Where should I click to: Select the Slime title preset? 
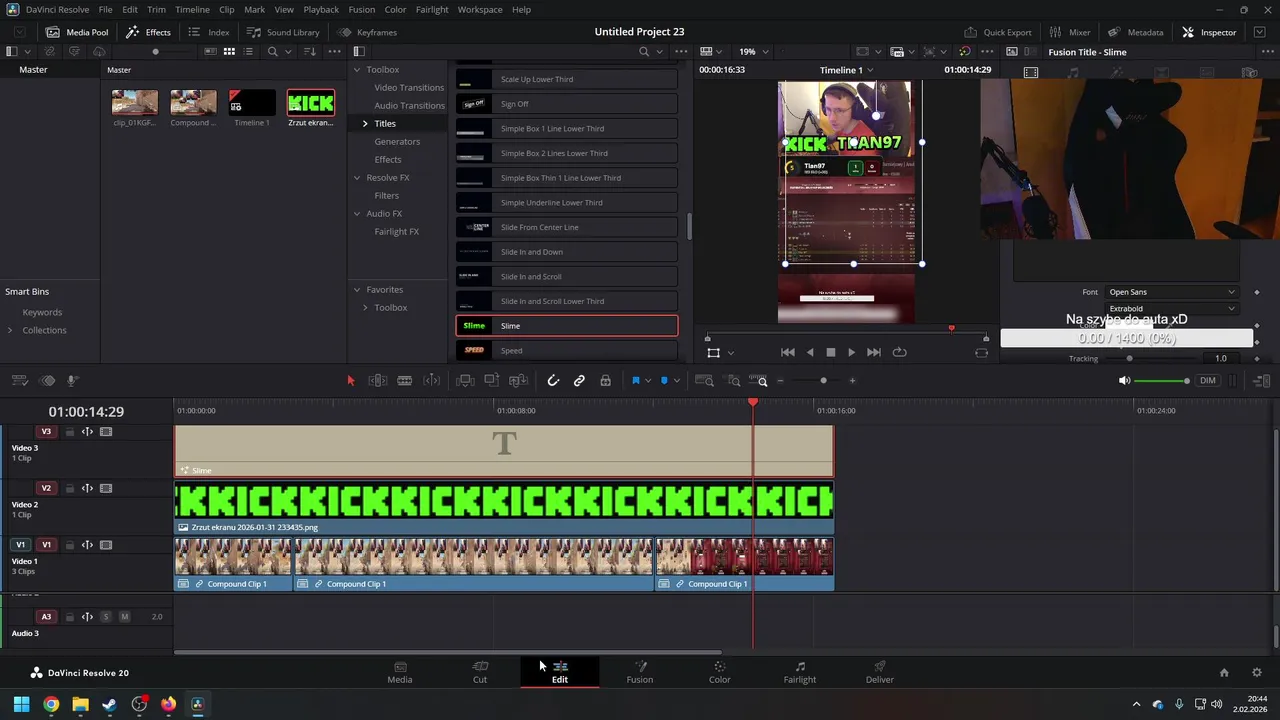[x=567, y=325]
